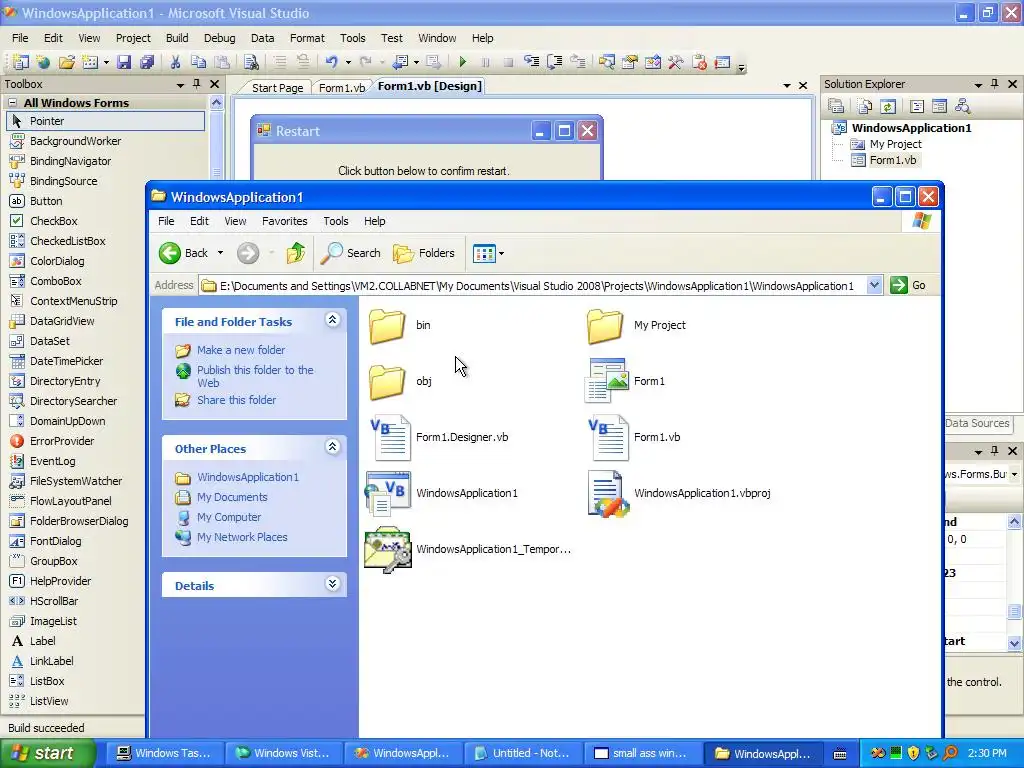
Task: Open the Toolbox via the hammer-and-wrench toolbar icon
Action: (676, 62)
